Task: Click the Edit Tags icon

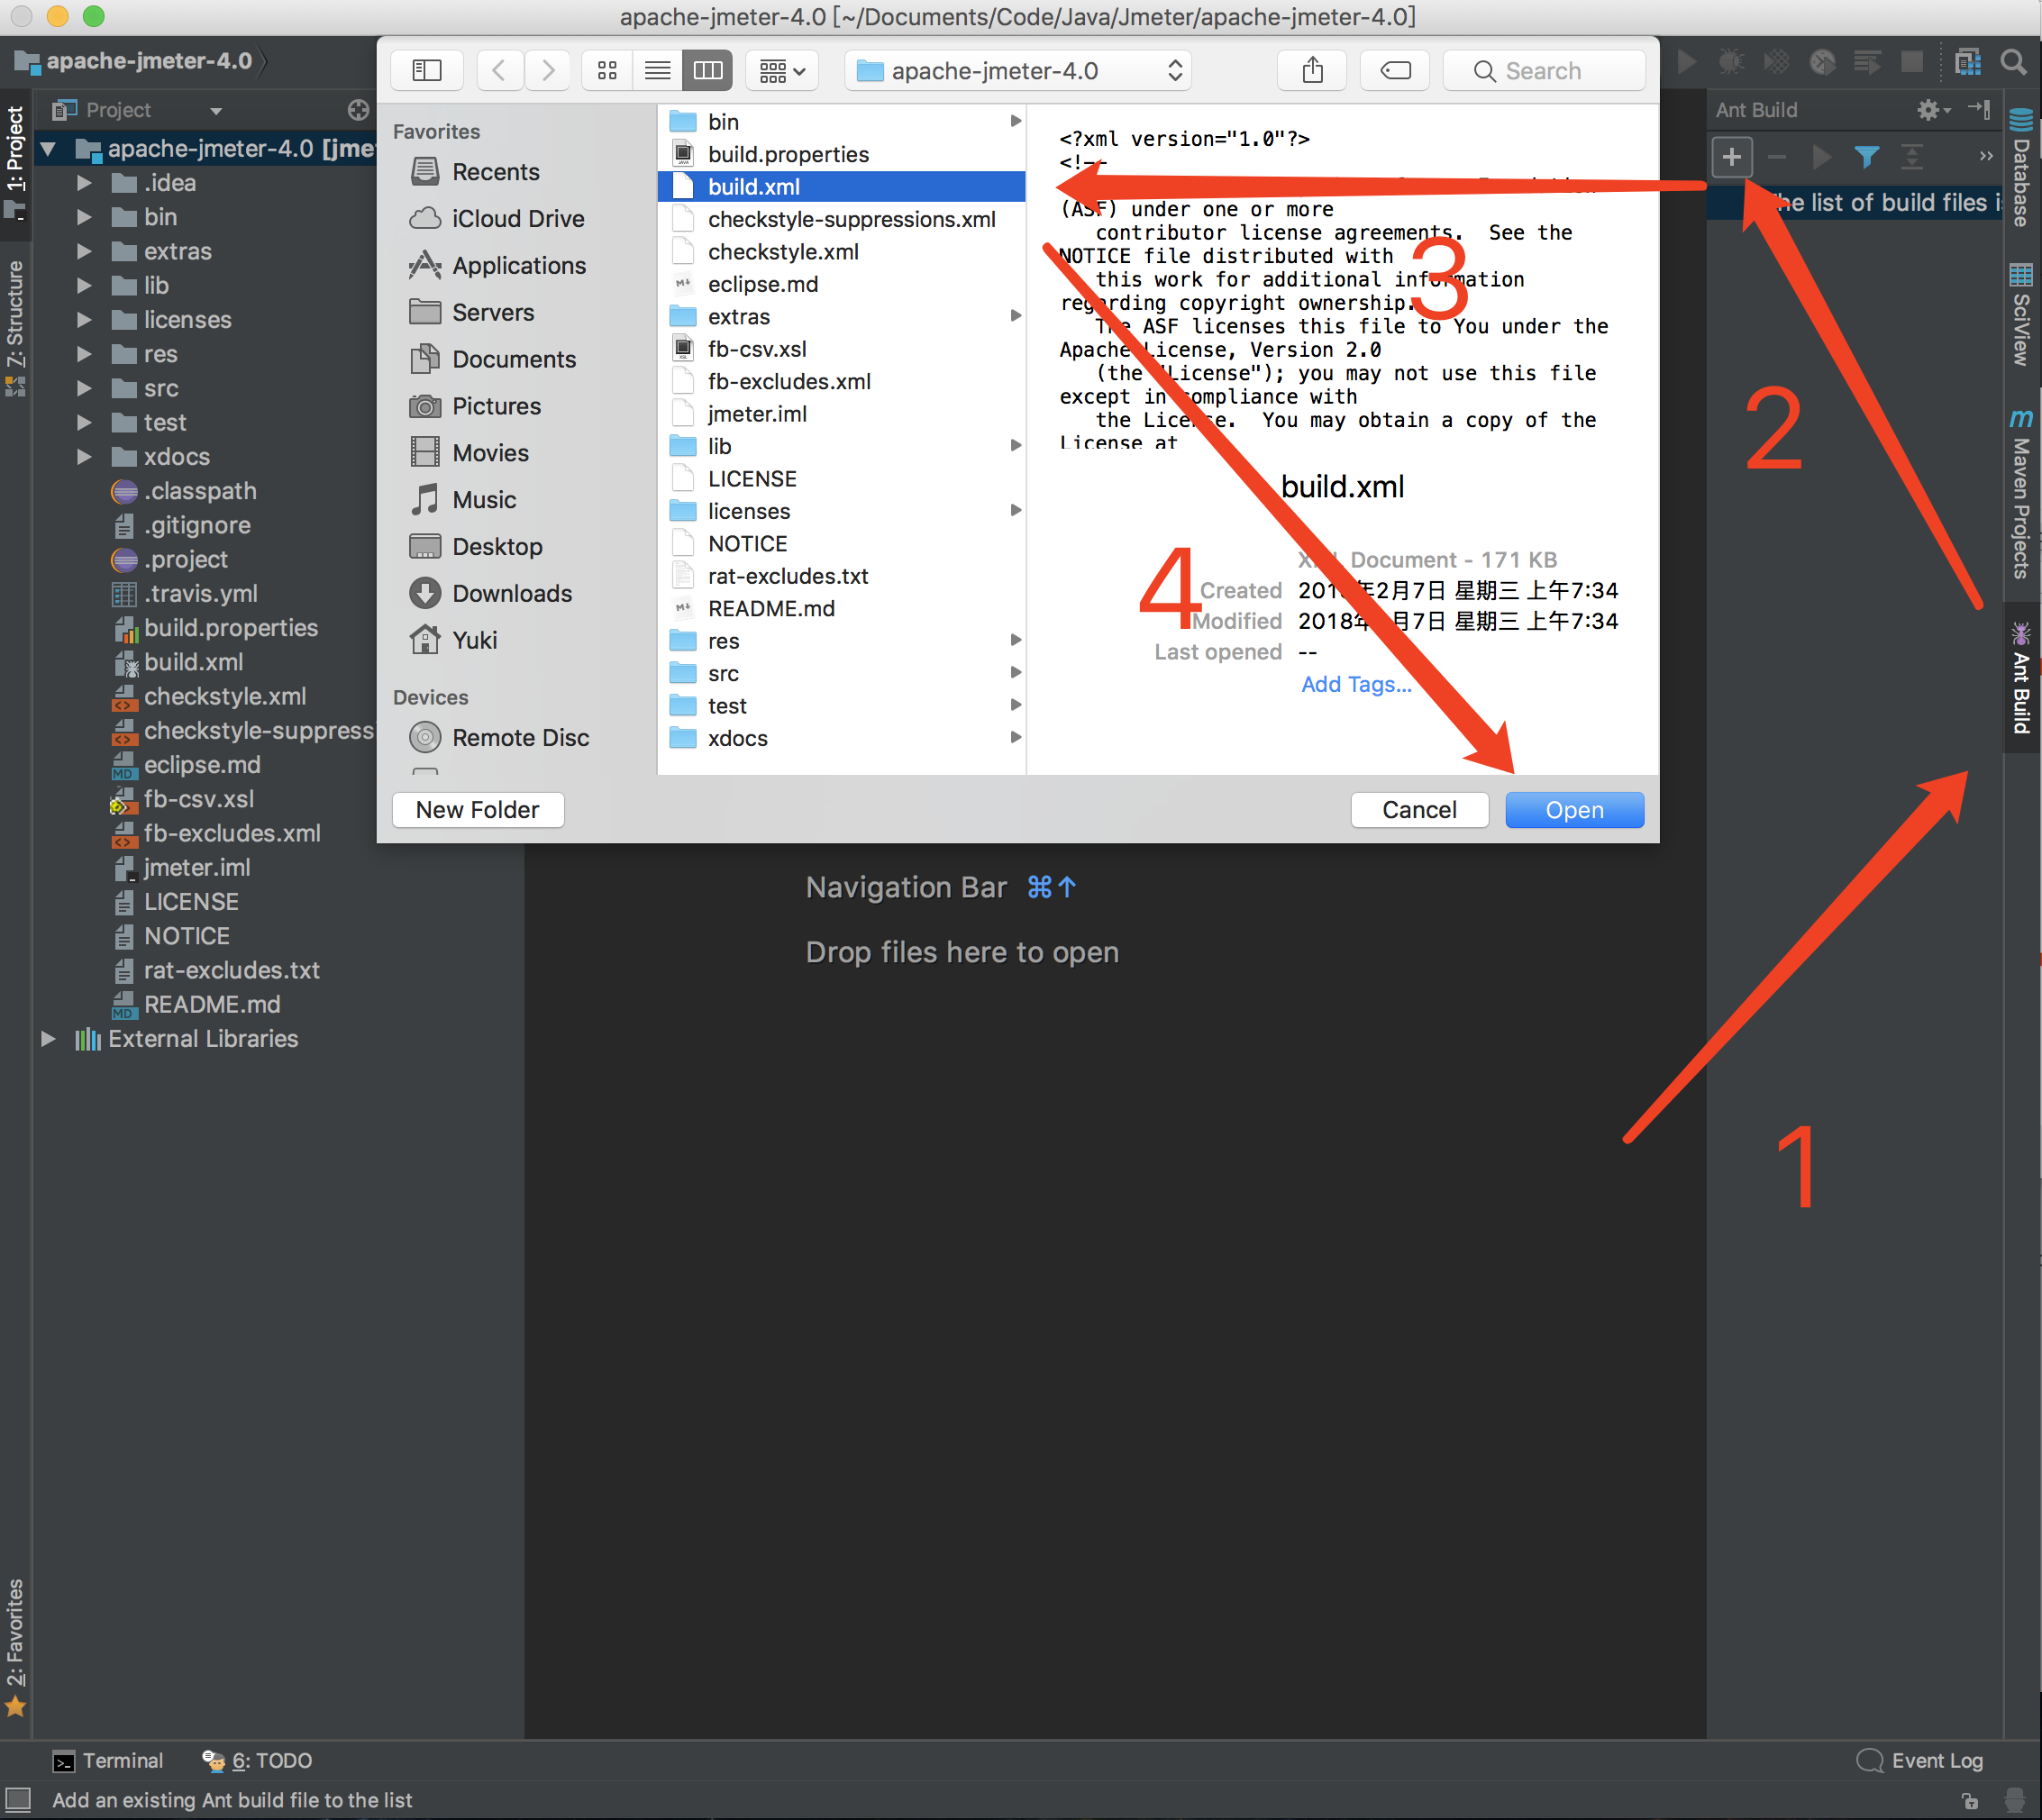Action: click(x=1395, y=70)
